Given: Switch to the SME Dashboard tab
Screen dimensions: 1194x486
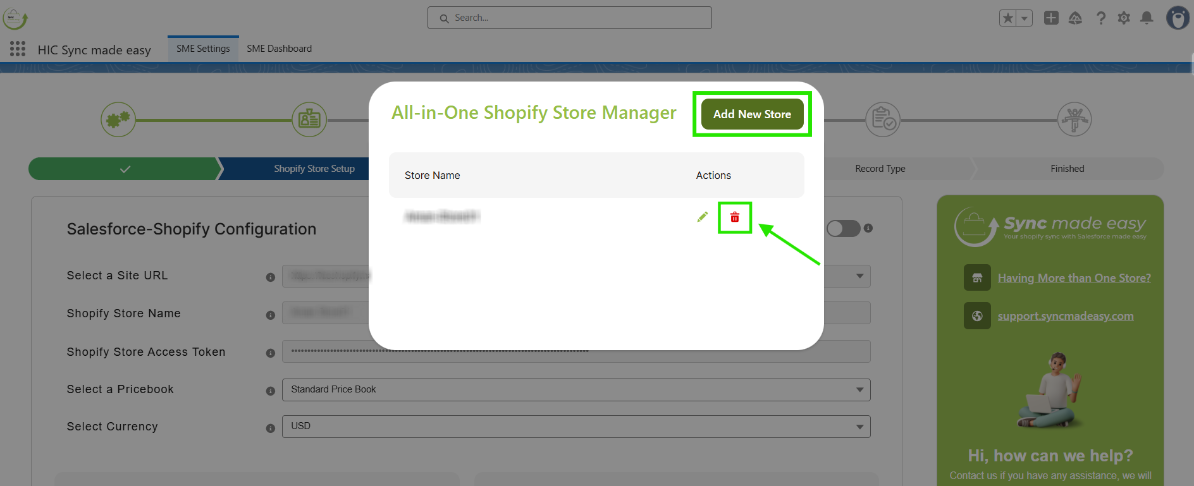Looking at the screenshot, I should coord(279,49).
